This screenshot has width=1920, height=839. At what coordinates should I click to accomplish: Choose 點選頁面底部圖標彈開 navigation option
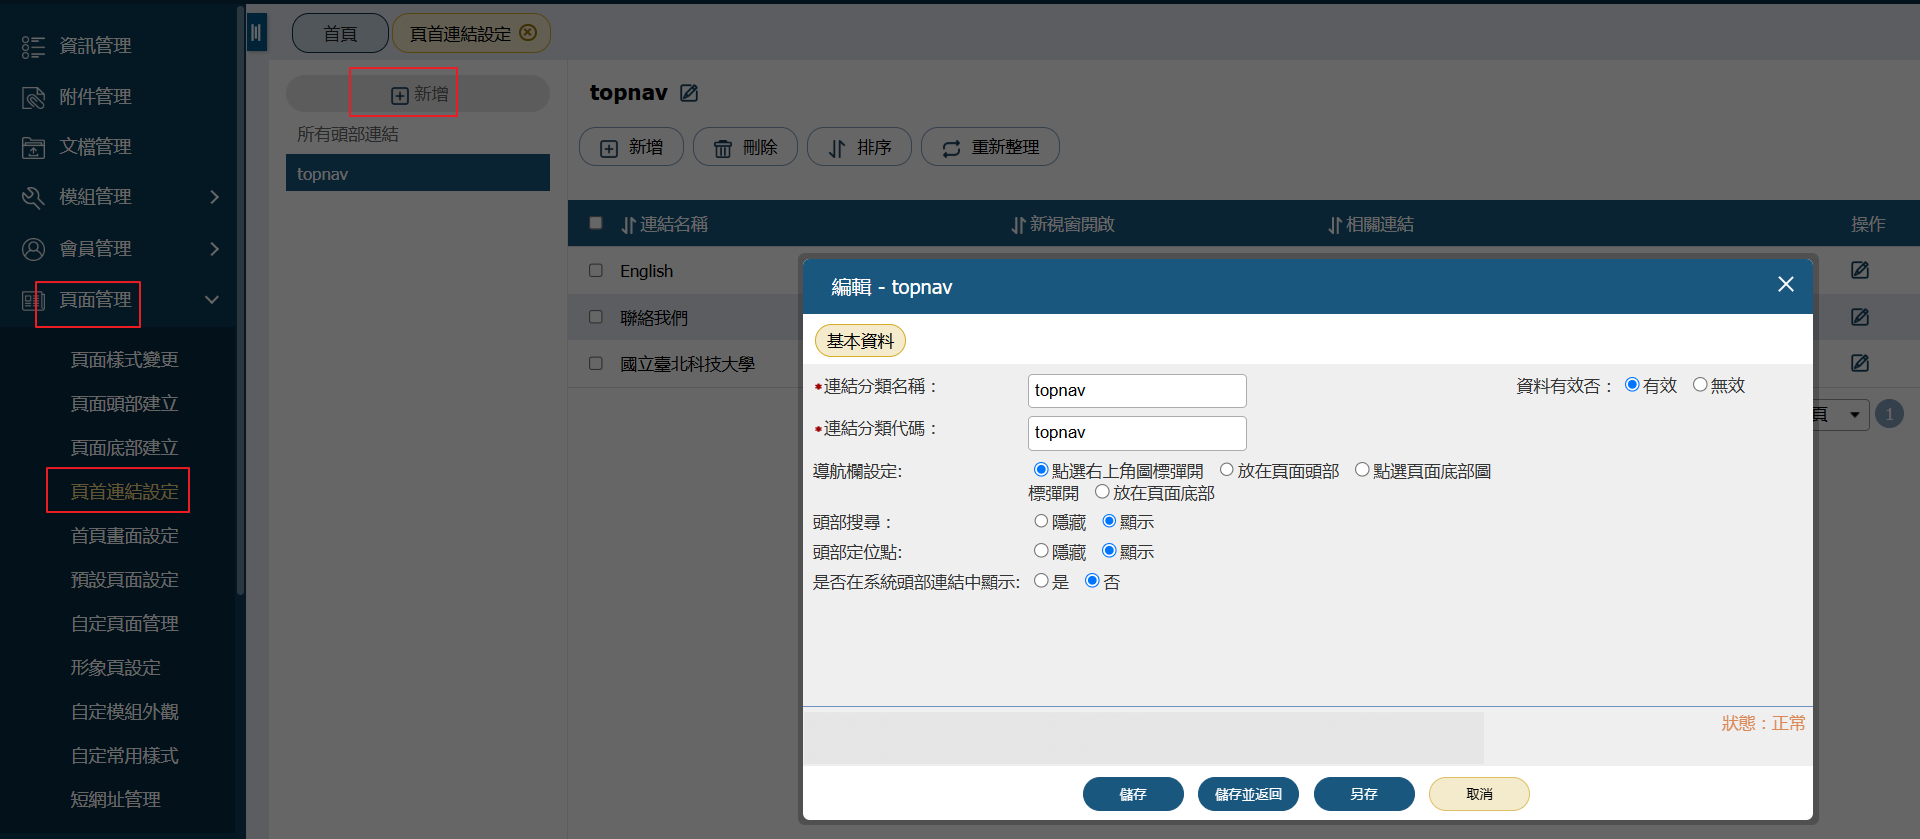tap(1362, 470)
